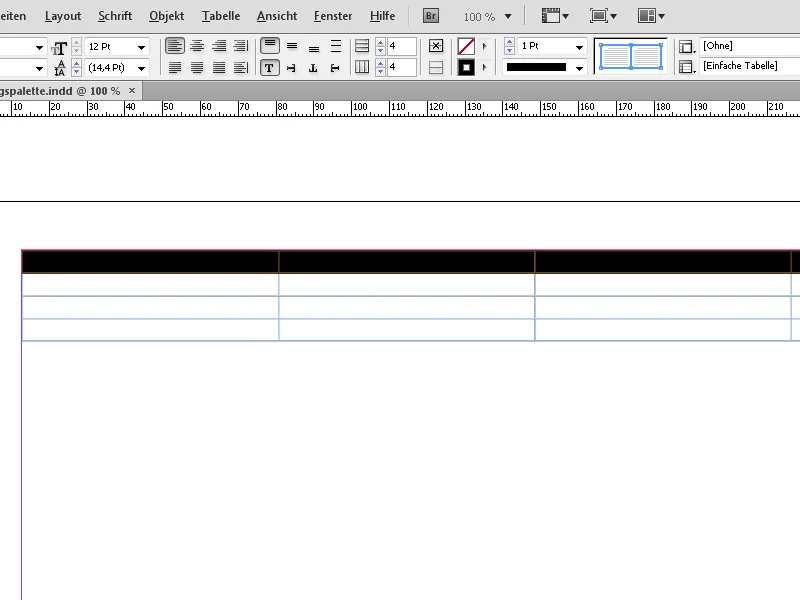Rotate cell text 270 degrees
The width and height of the screenshot is (800, 600).
[336, 67]
